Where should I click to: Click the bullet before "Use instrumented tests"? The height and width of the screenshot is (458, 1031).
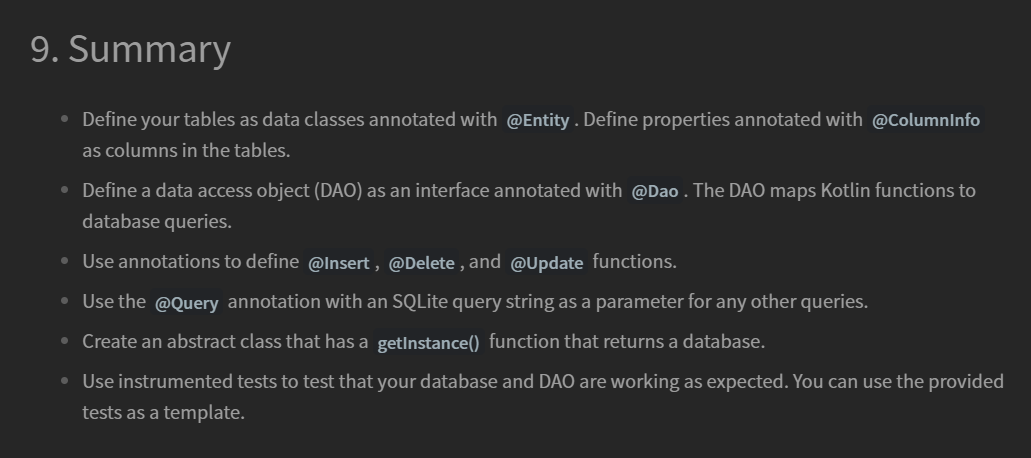64,381
